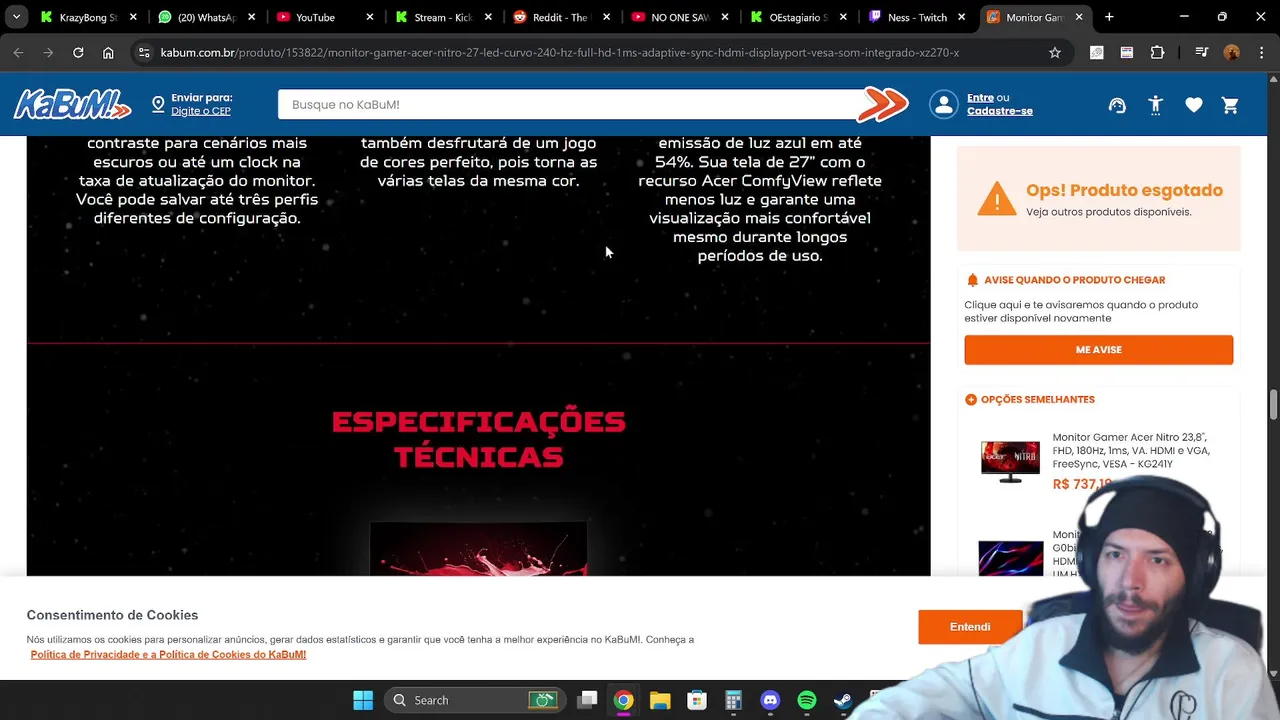Open File Explorer from the taskbar
This screenshot has width=1280, height=720.
click(660, 700)
